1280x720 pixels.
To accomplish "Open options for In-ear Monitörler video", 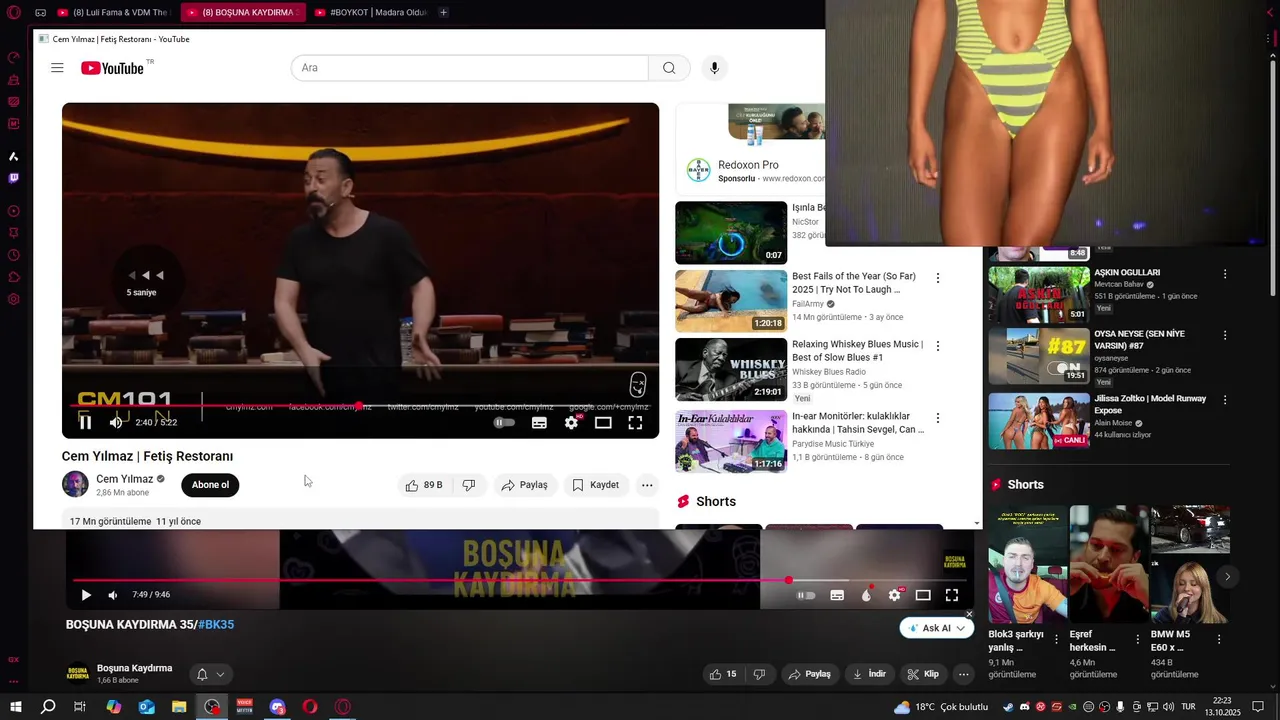I will pyautogui.click(x=938, y=418).
